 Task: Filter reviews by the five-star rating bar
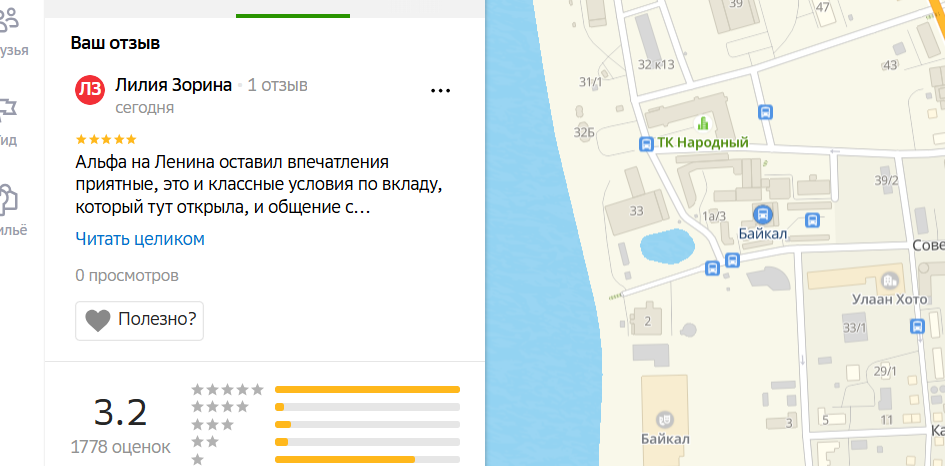tap(367, 389)
